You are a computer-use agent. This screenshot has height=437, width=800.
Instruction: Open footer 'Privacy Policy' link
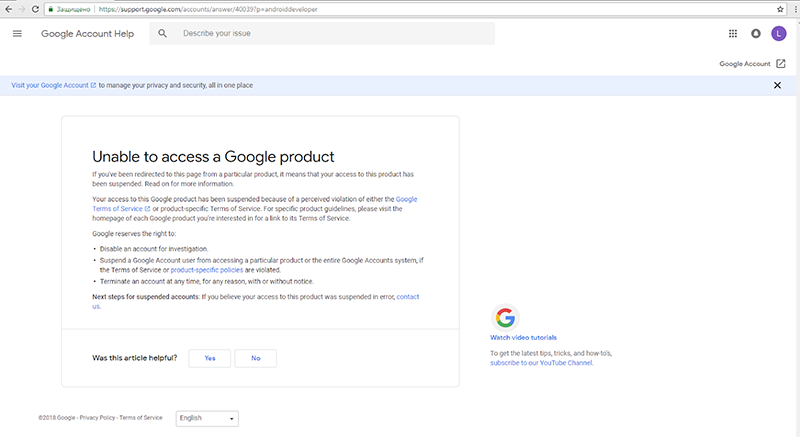(x=97, y=418)
